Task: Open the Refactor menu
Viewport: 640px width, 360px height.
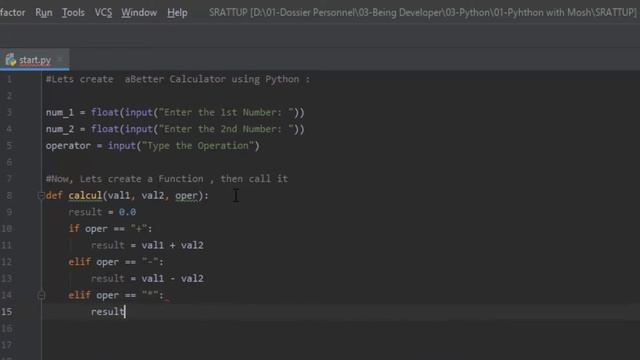Action: [x=12, y=13]
